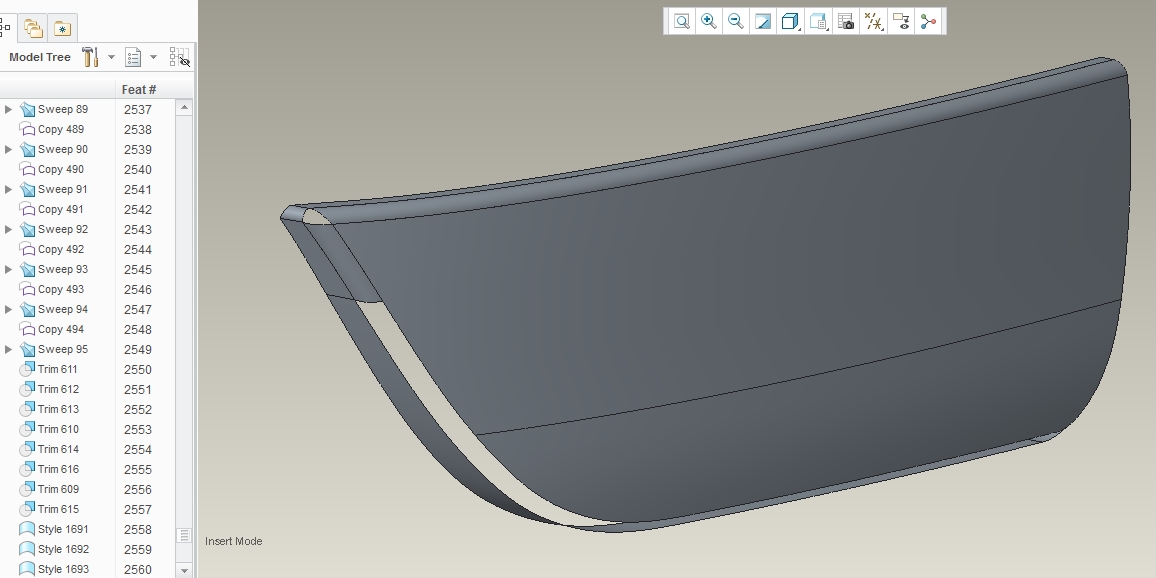
Task: Select the Style 1692 feature icon
Action: click(27, 549)
